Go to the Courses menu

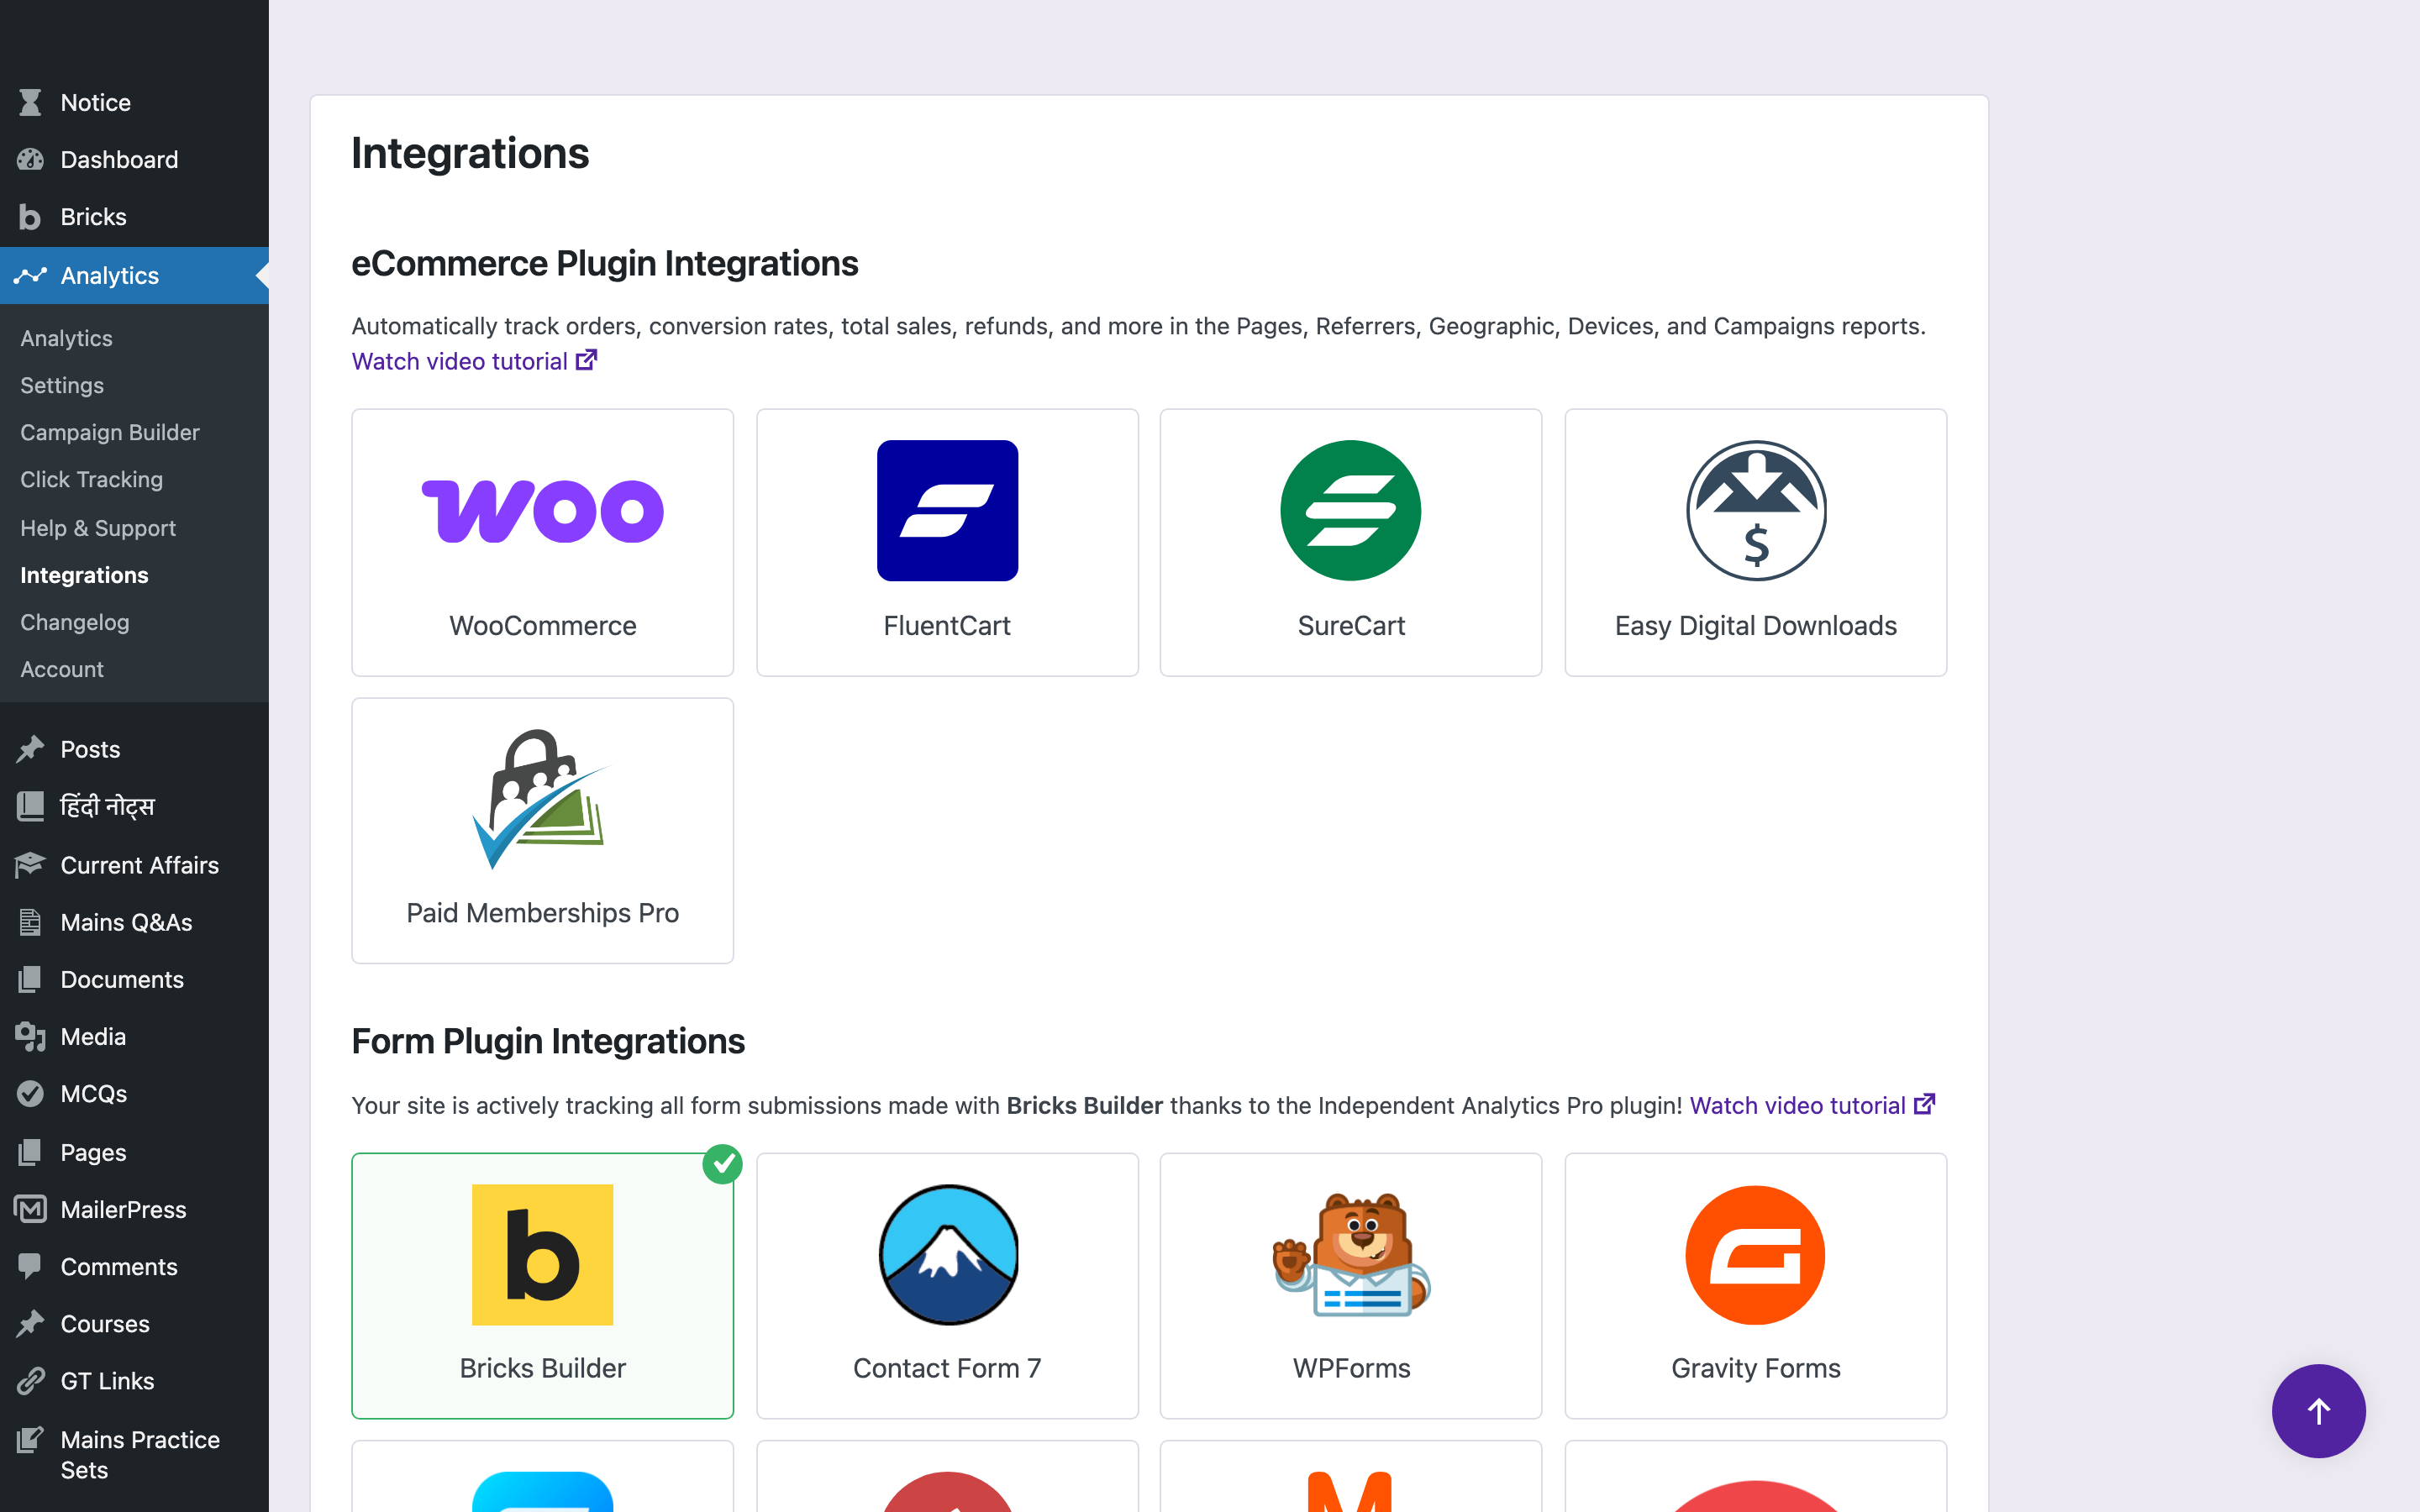click(105, 1323)
